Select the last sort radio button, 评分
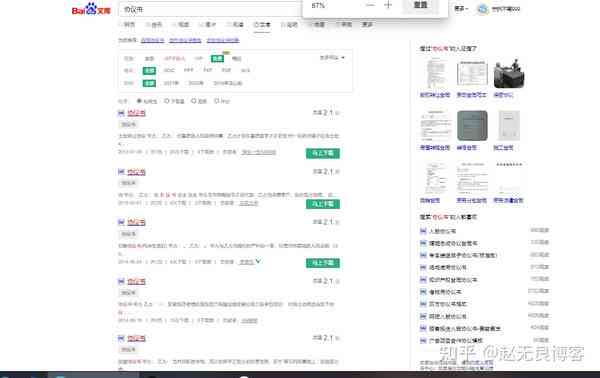 [217, 101]
